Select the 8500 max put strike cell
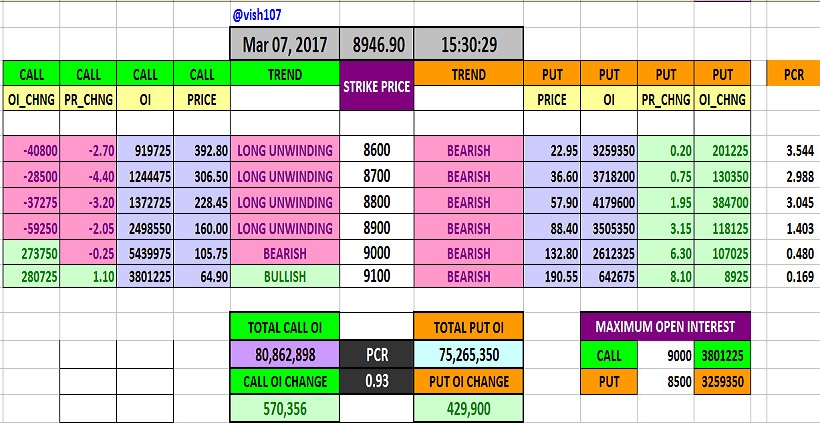The image size is (820, 423). pyautogui.click(x=679, y=381)
